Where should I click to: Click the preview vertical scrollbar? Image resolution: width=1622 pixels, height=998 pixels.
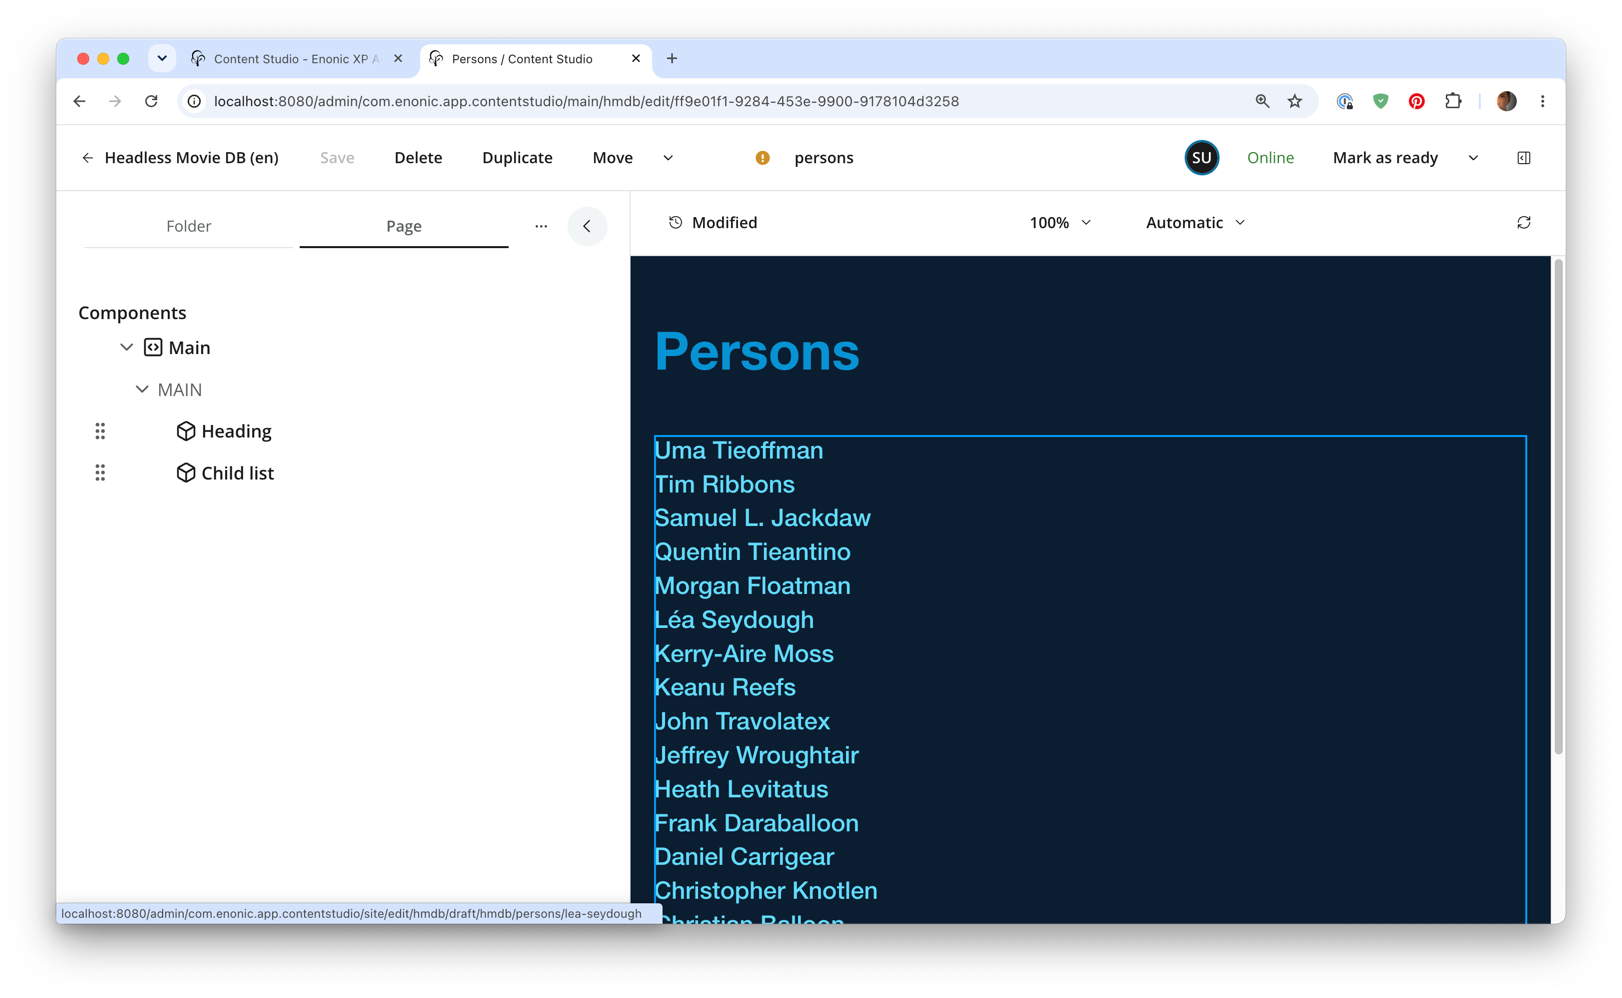tap(1558, 506)
